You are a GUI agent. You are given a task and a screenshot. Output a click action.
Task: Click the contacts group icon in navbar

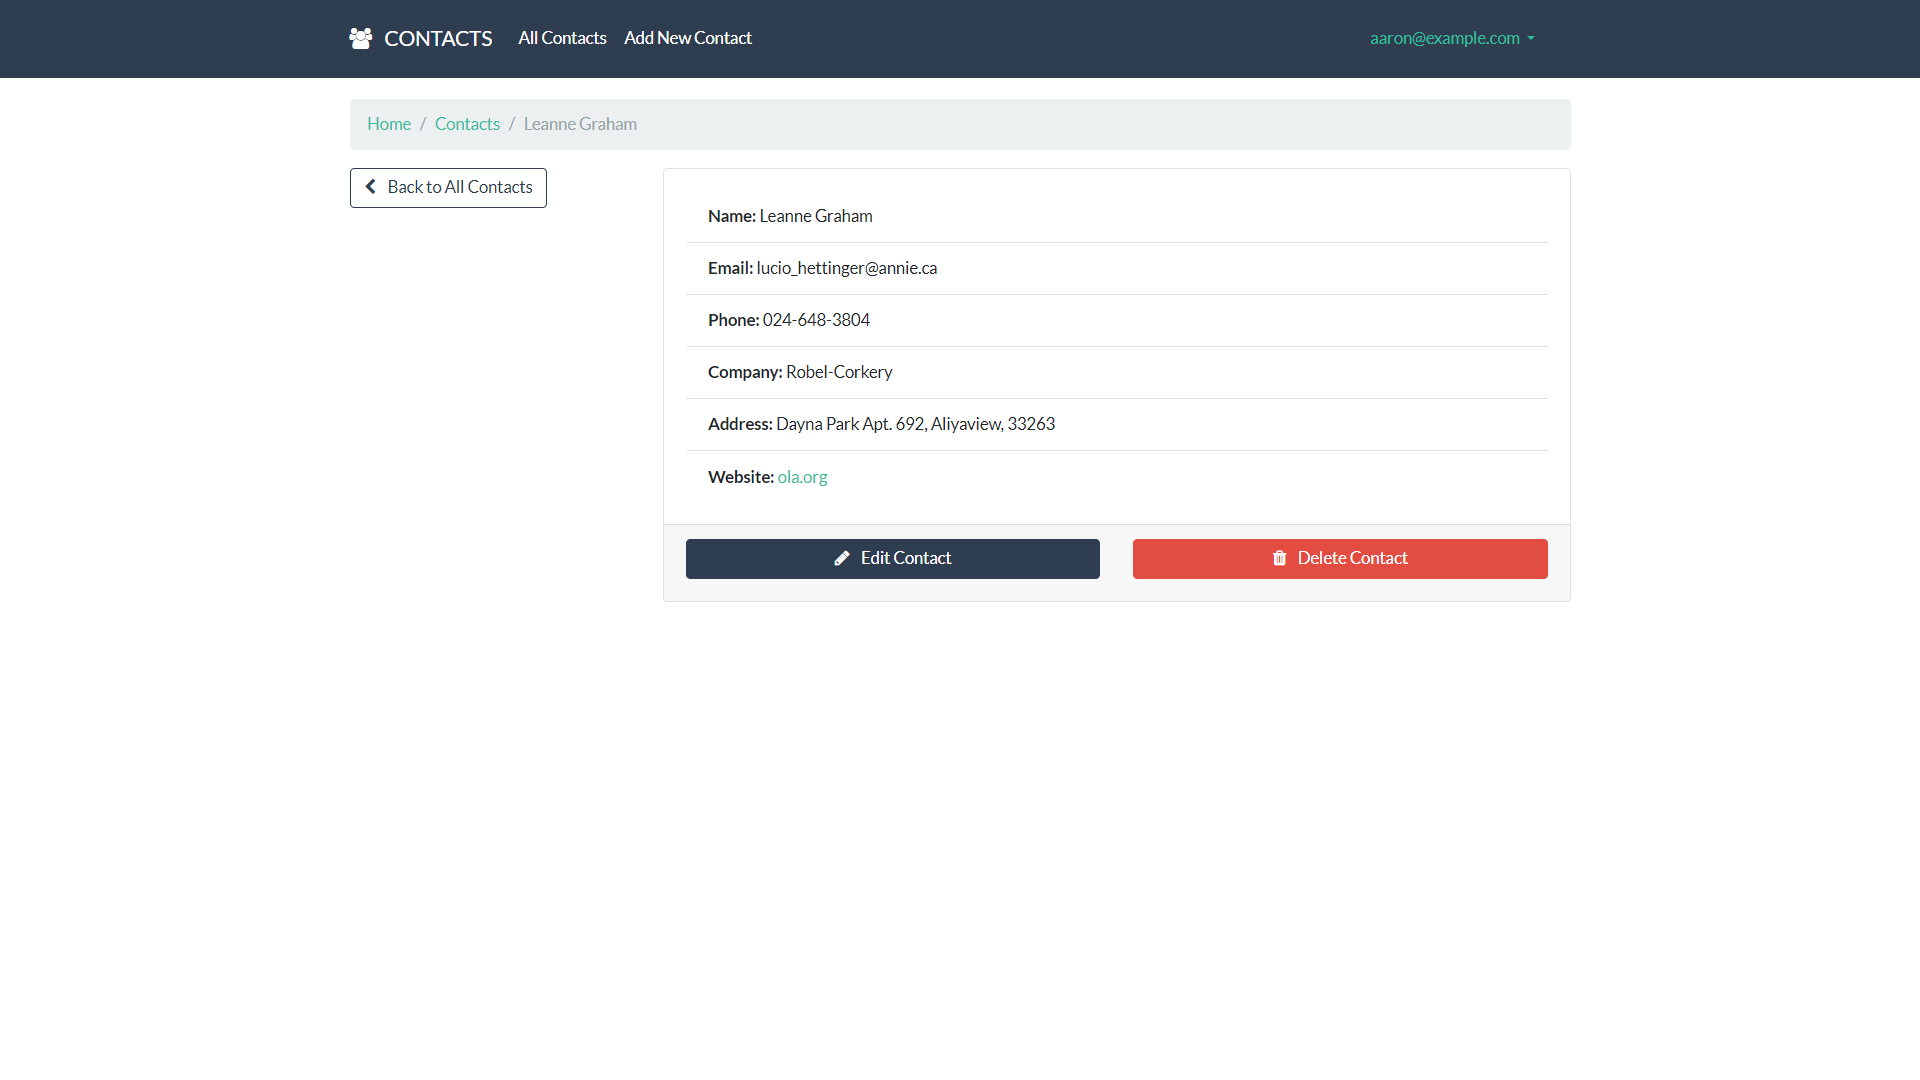coord(360,39)
